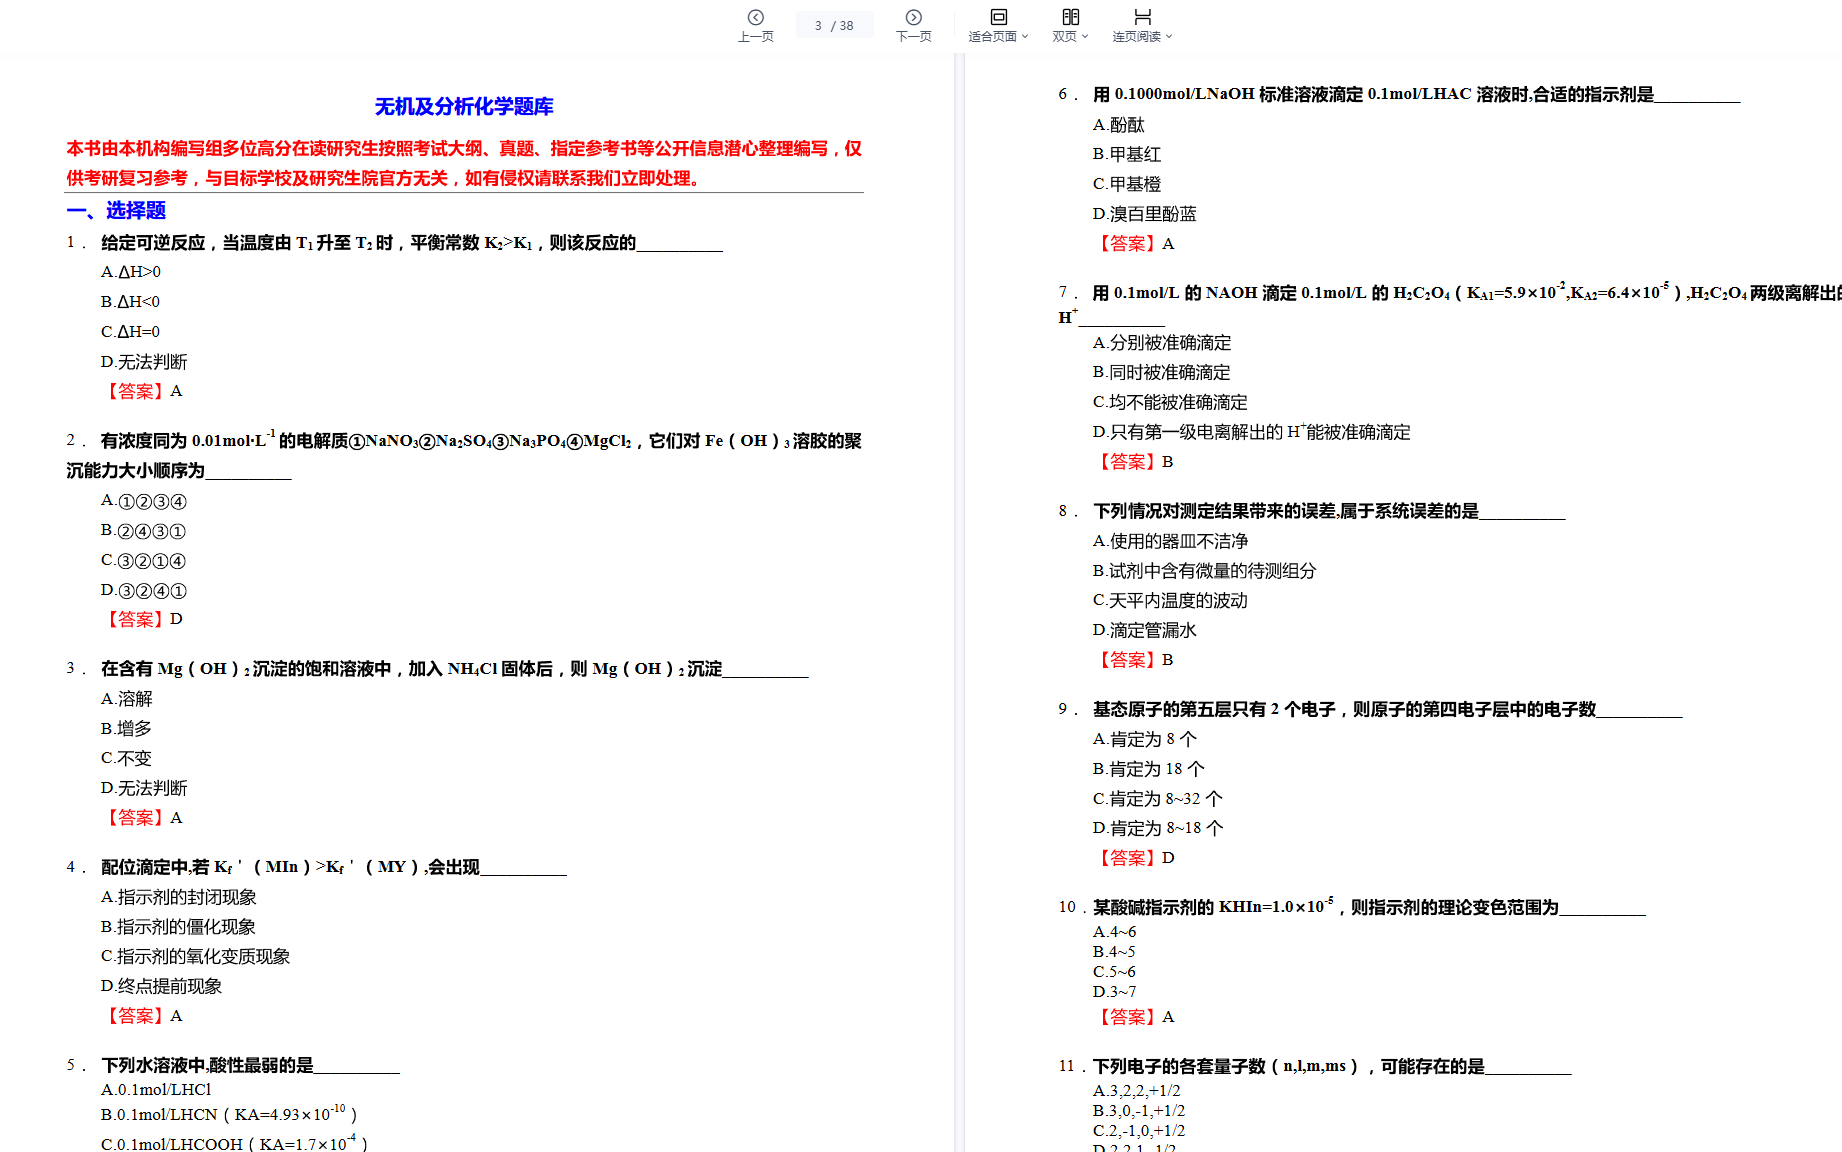1842x1152 pixels.
Task: Expand the 适合页面 dropdown arrow
Action: click(1025, 37)
